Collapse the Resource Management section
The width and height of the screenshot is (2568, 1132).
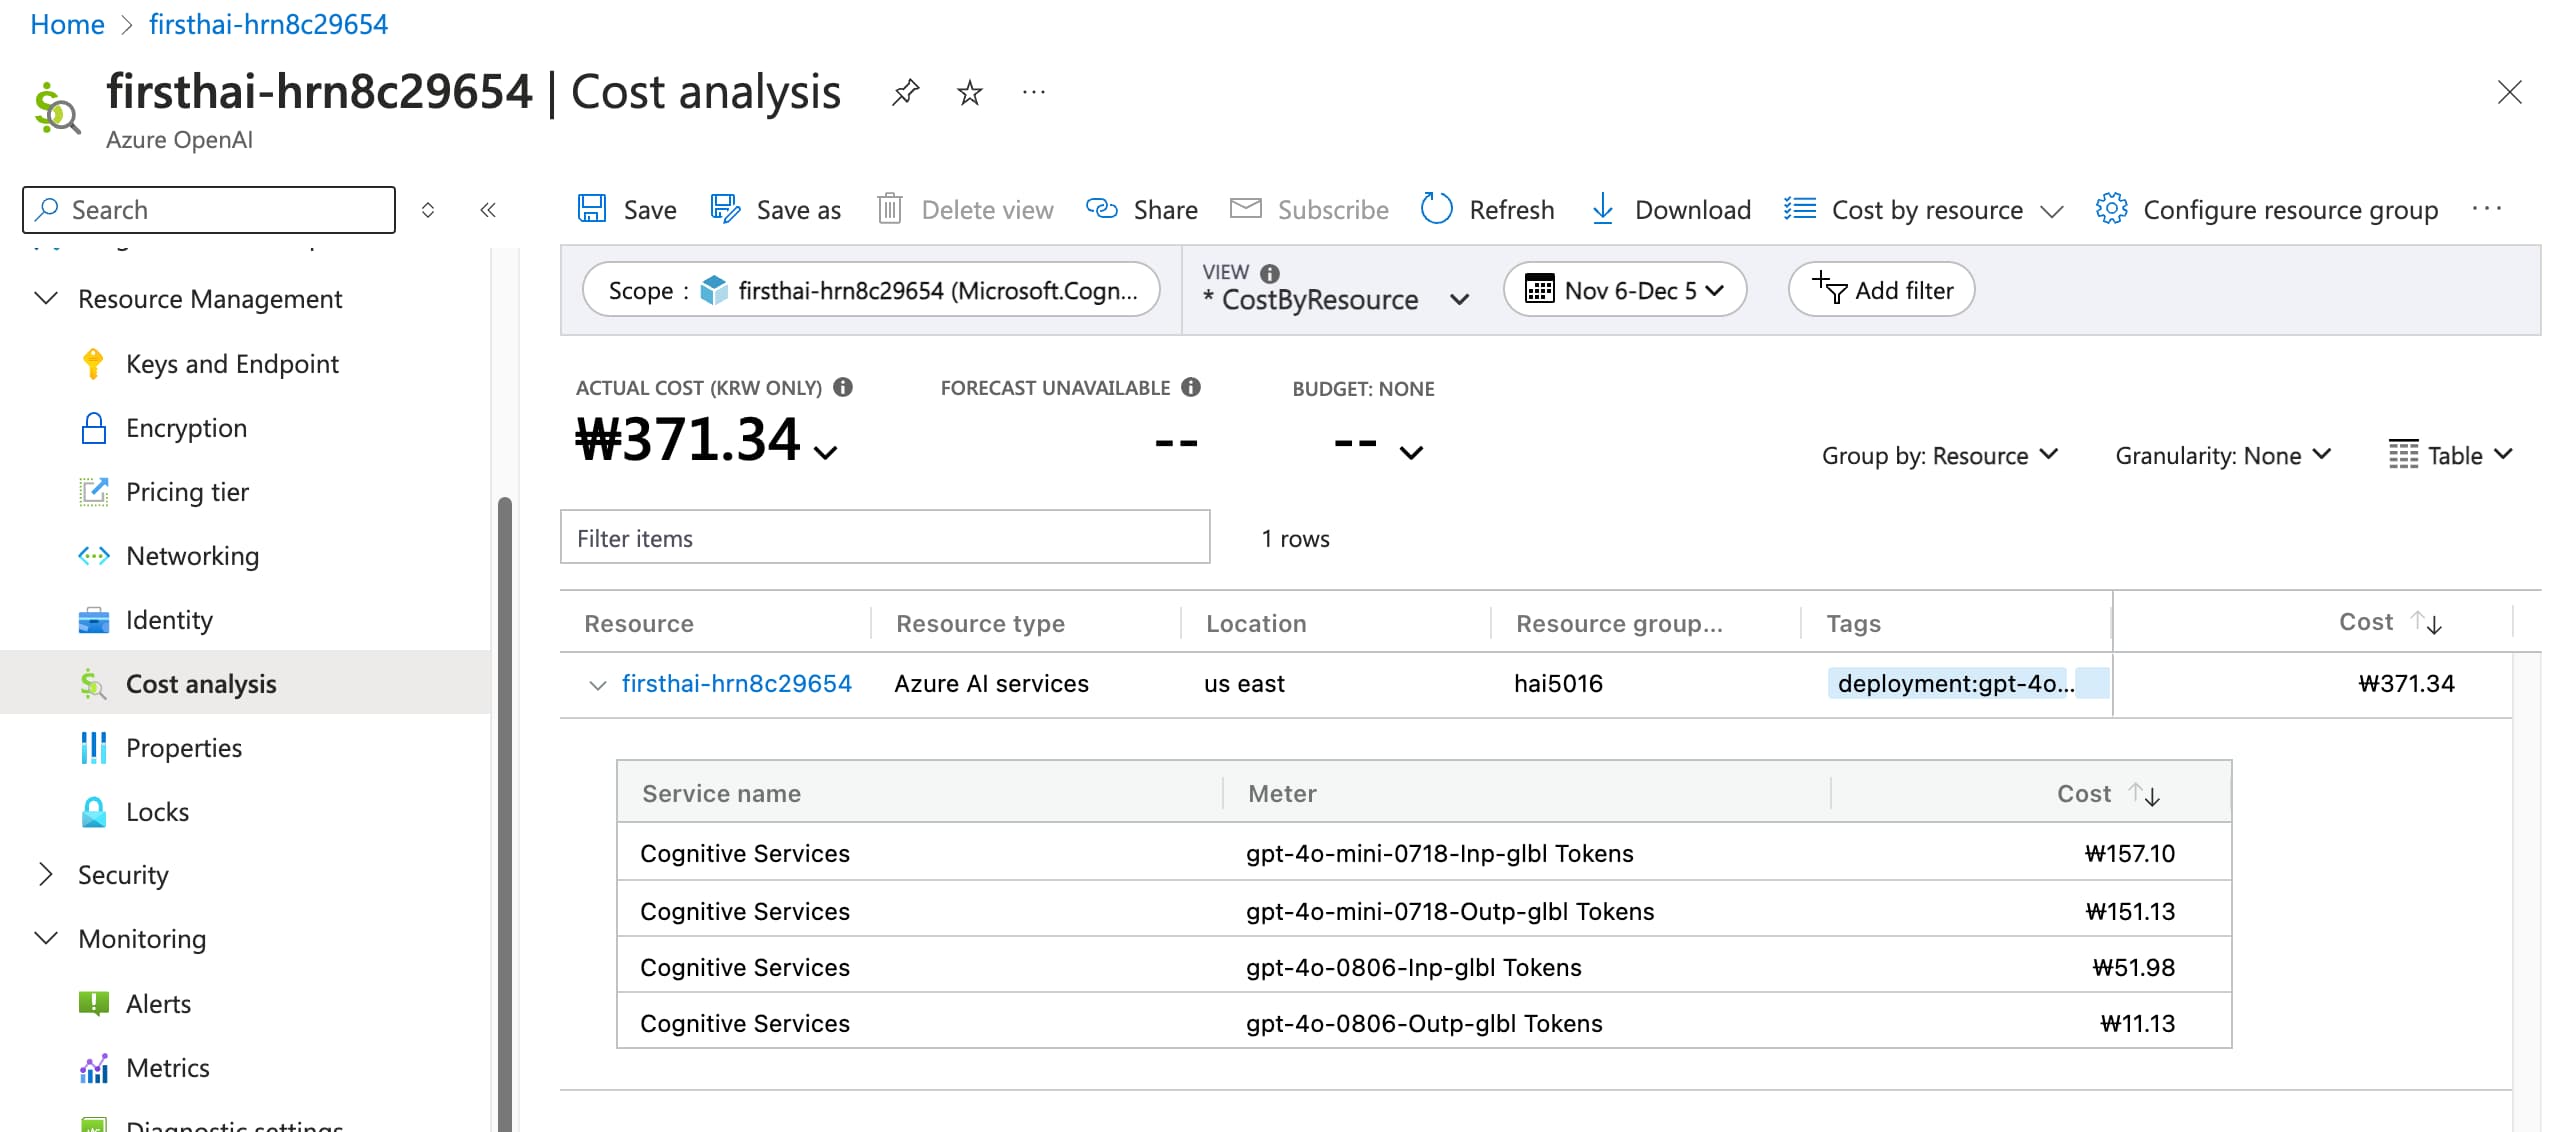(46, 298)
